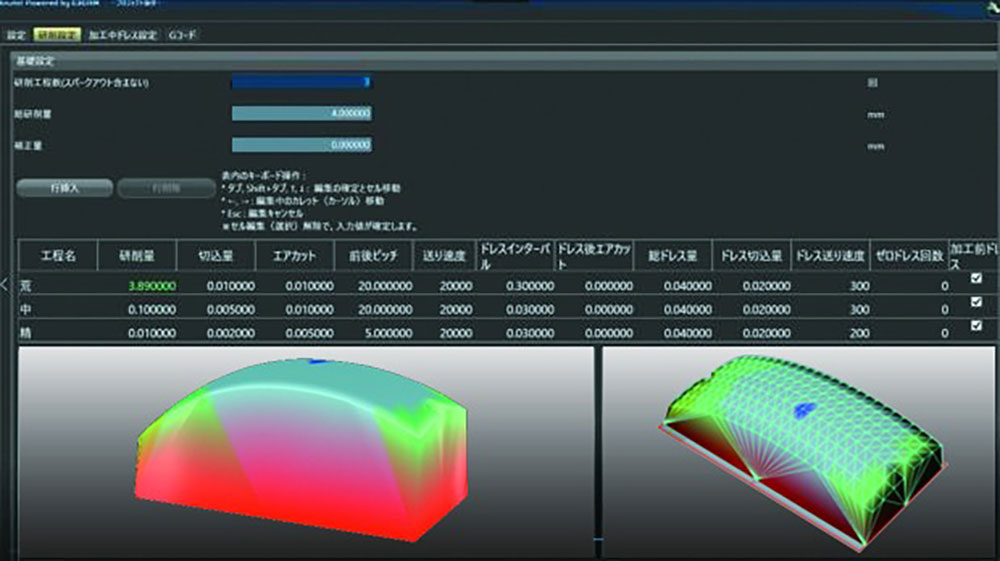Click the 研削工程数 input field
Screen dimensions: 1000x561
pos(302,82)
